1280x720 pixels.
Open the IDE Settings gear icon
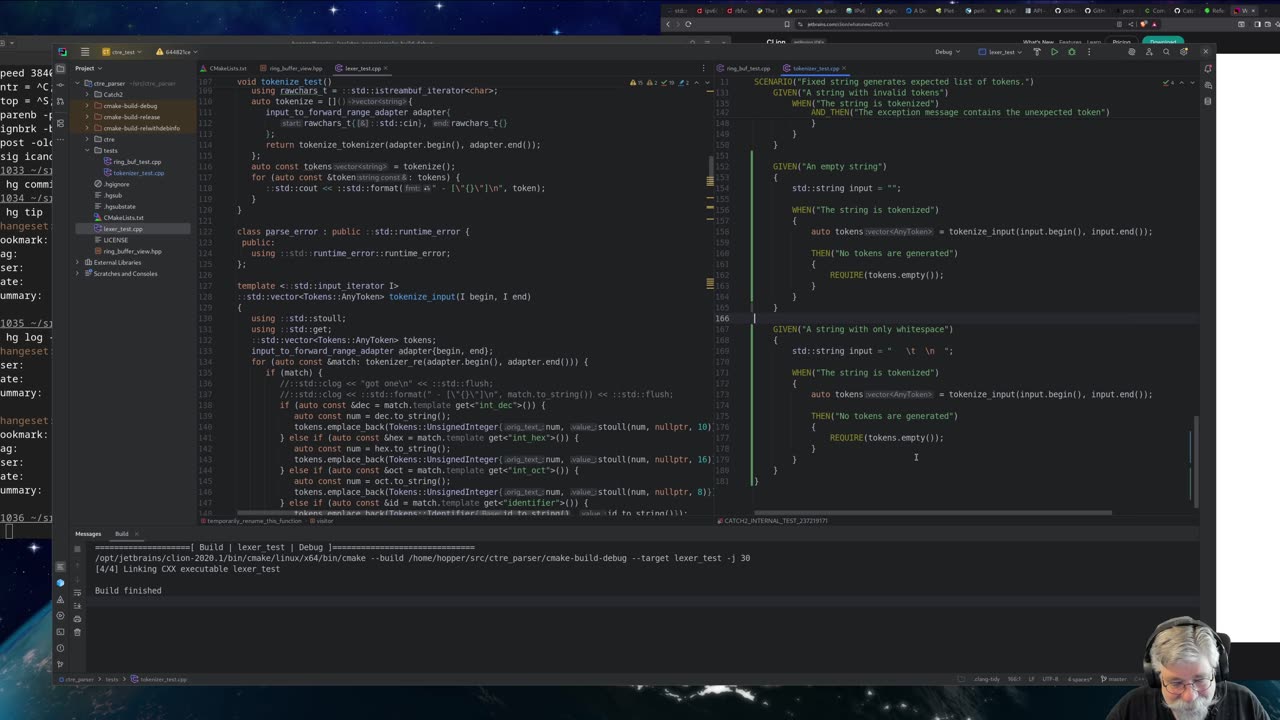[x=1183, y=52]
